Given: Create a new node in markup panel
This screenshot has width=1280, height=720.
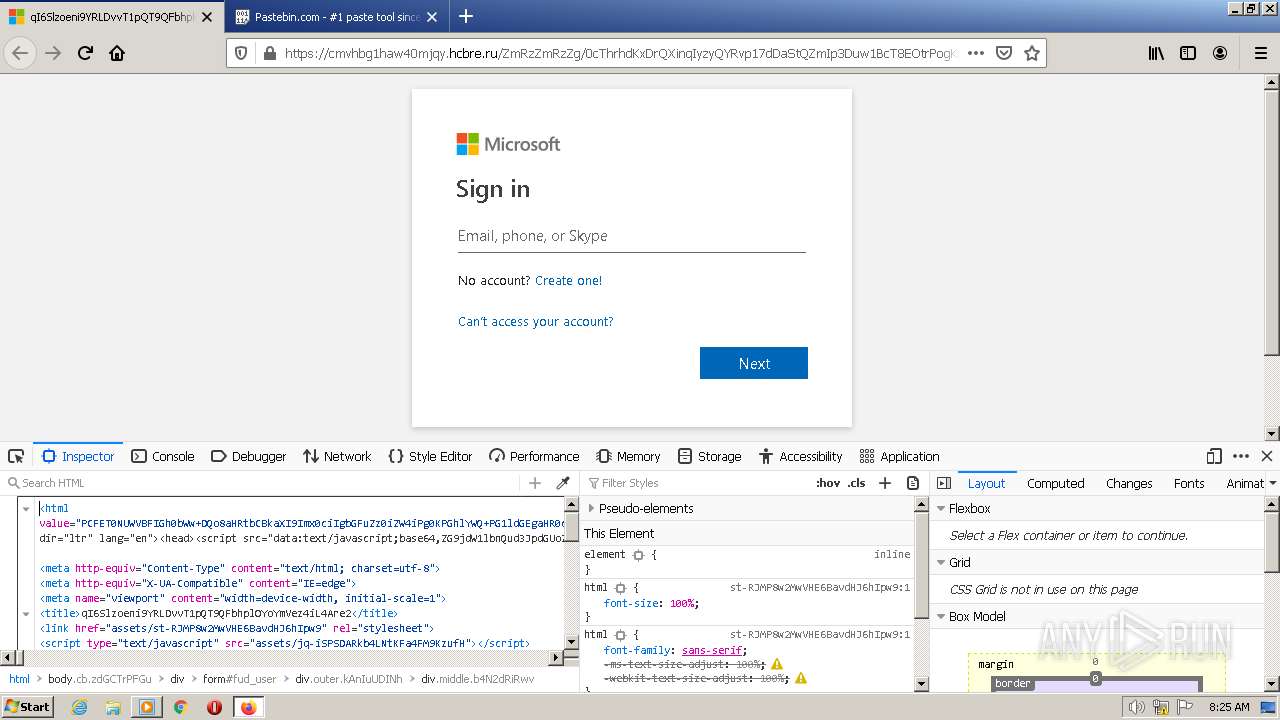Looking at the screenshot, I should (x=535, y=483).
